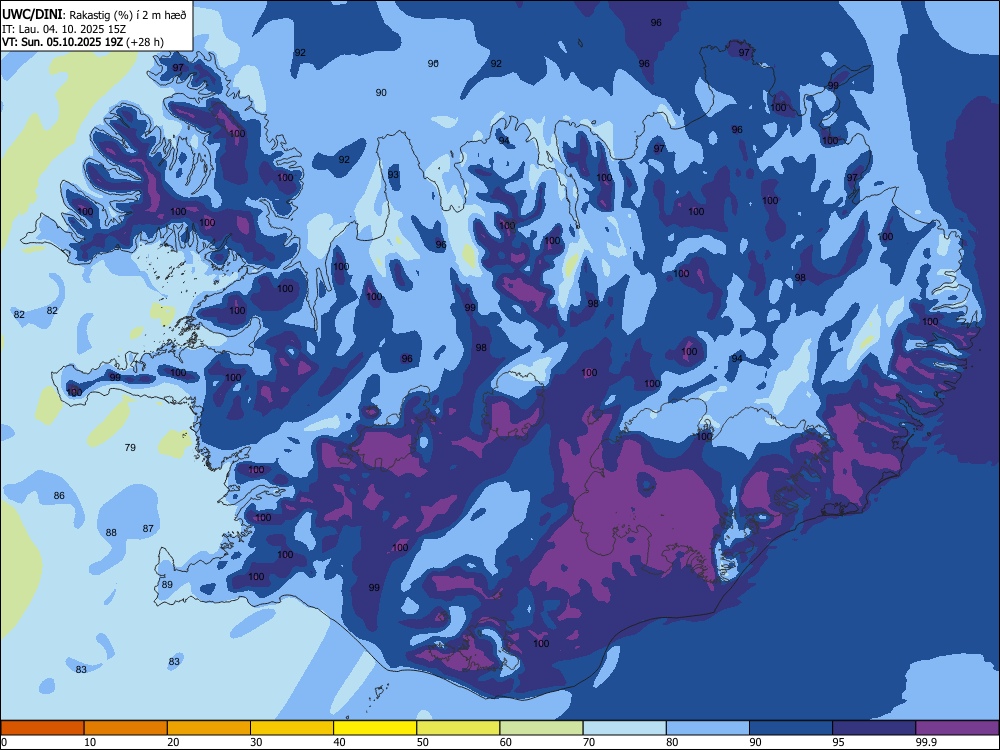Viewport: 1000px width, 750px height.
Task: Click the humidity value 89 near the southwest peninsula
Action: click(167, 585)
